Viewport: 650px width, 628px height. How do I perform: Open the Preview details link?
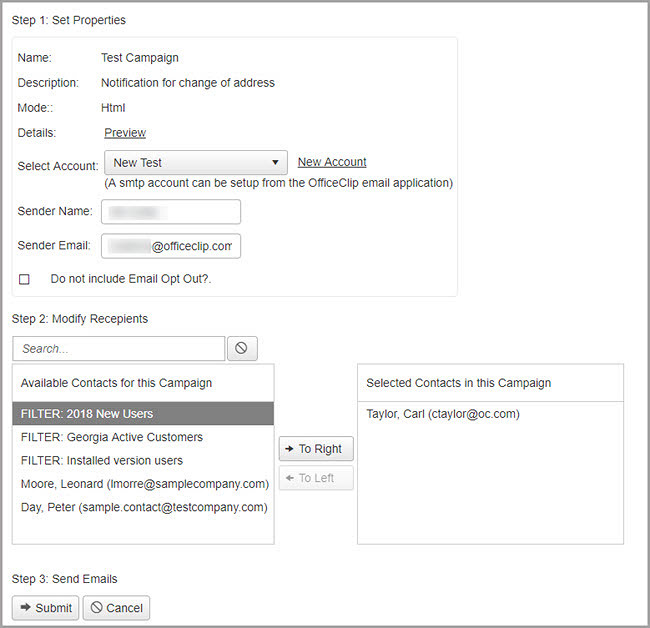coord(125,133)
